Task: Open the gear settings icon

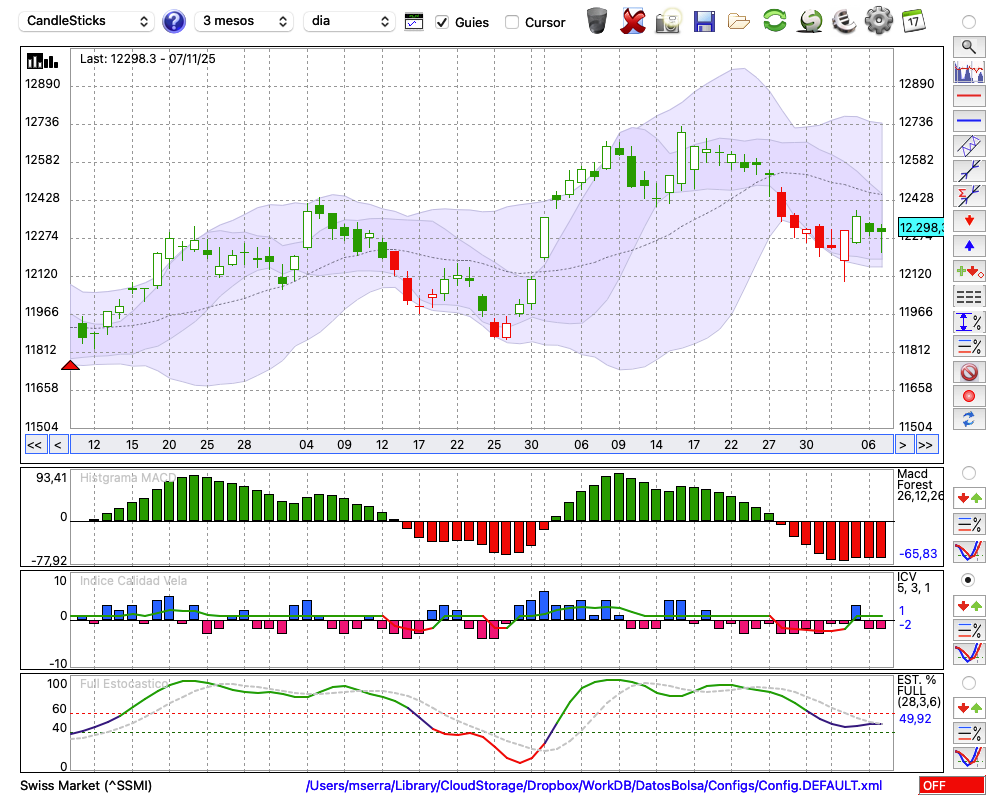Action: point(878,21)
